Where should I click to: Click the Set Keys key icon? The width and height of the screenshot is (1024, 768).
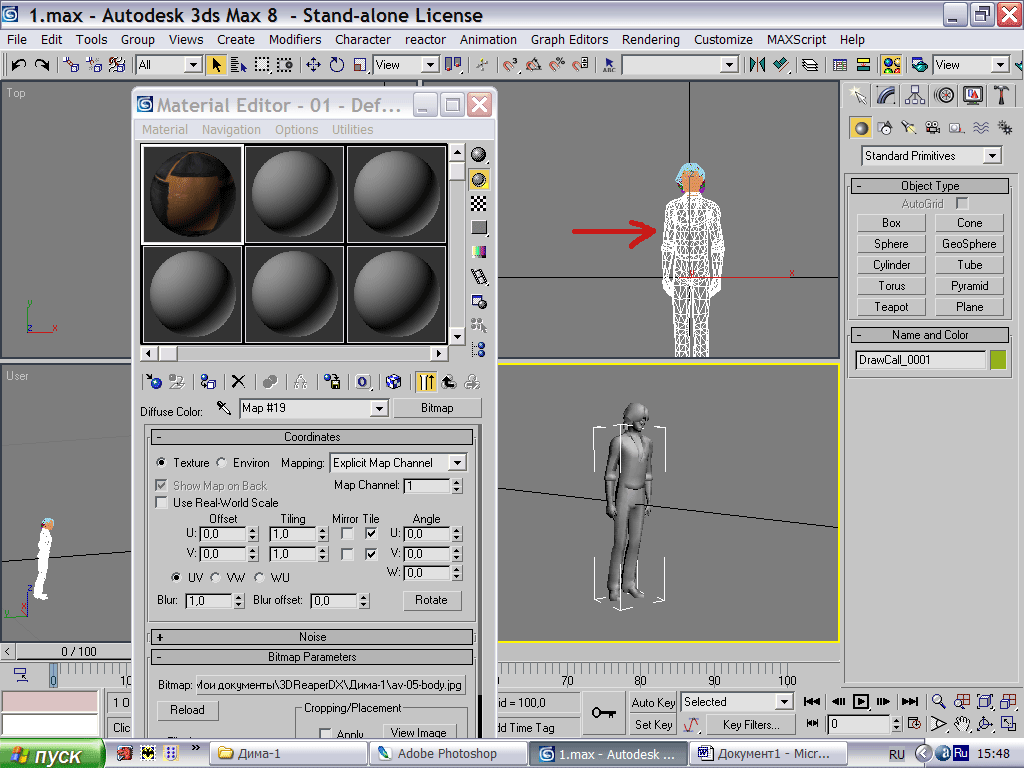click(x=603, y=712)
